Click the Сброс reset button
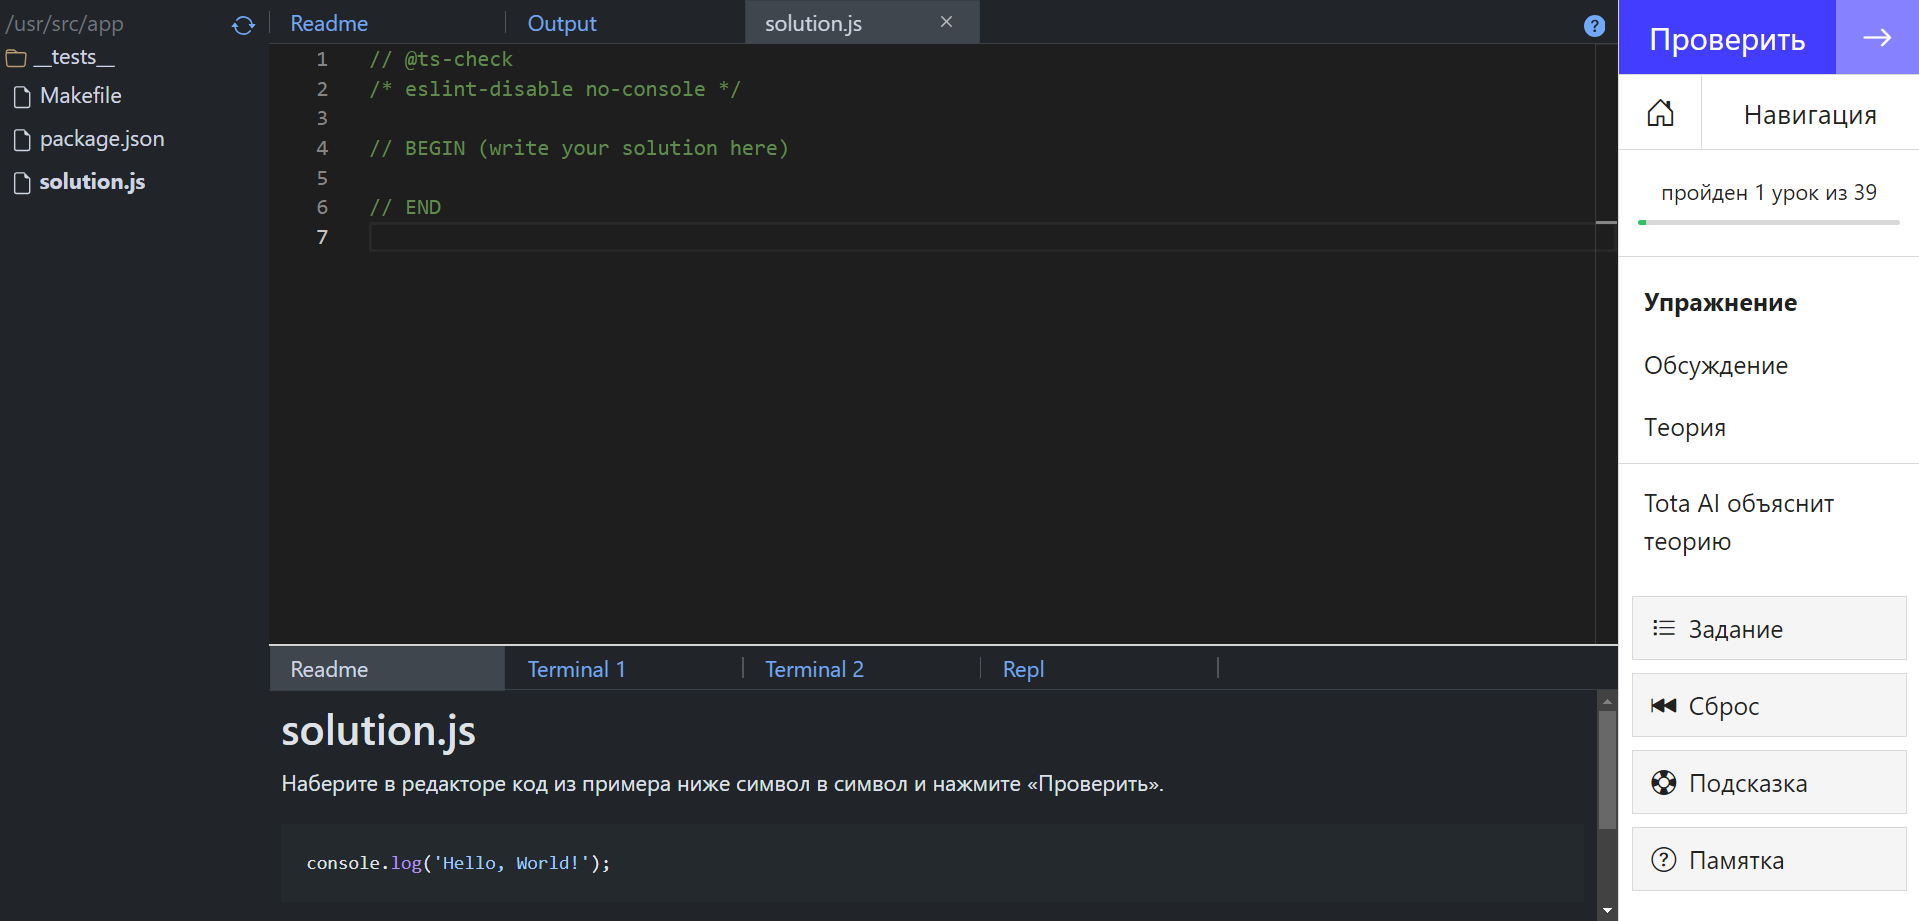Viewport: 1919px width, 921px height. 1768,706
